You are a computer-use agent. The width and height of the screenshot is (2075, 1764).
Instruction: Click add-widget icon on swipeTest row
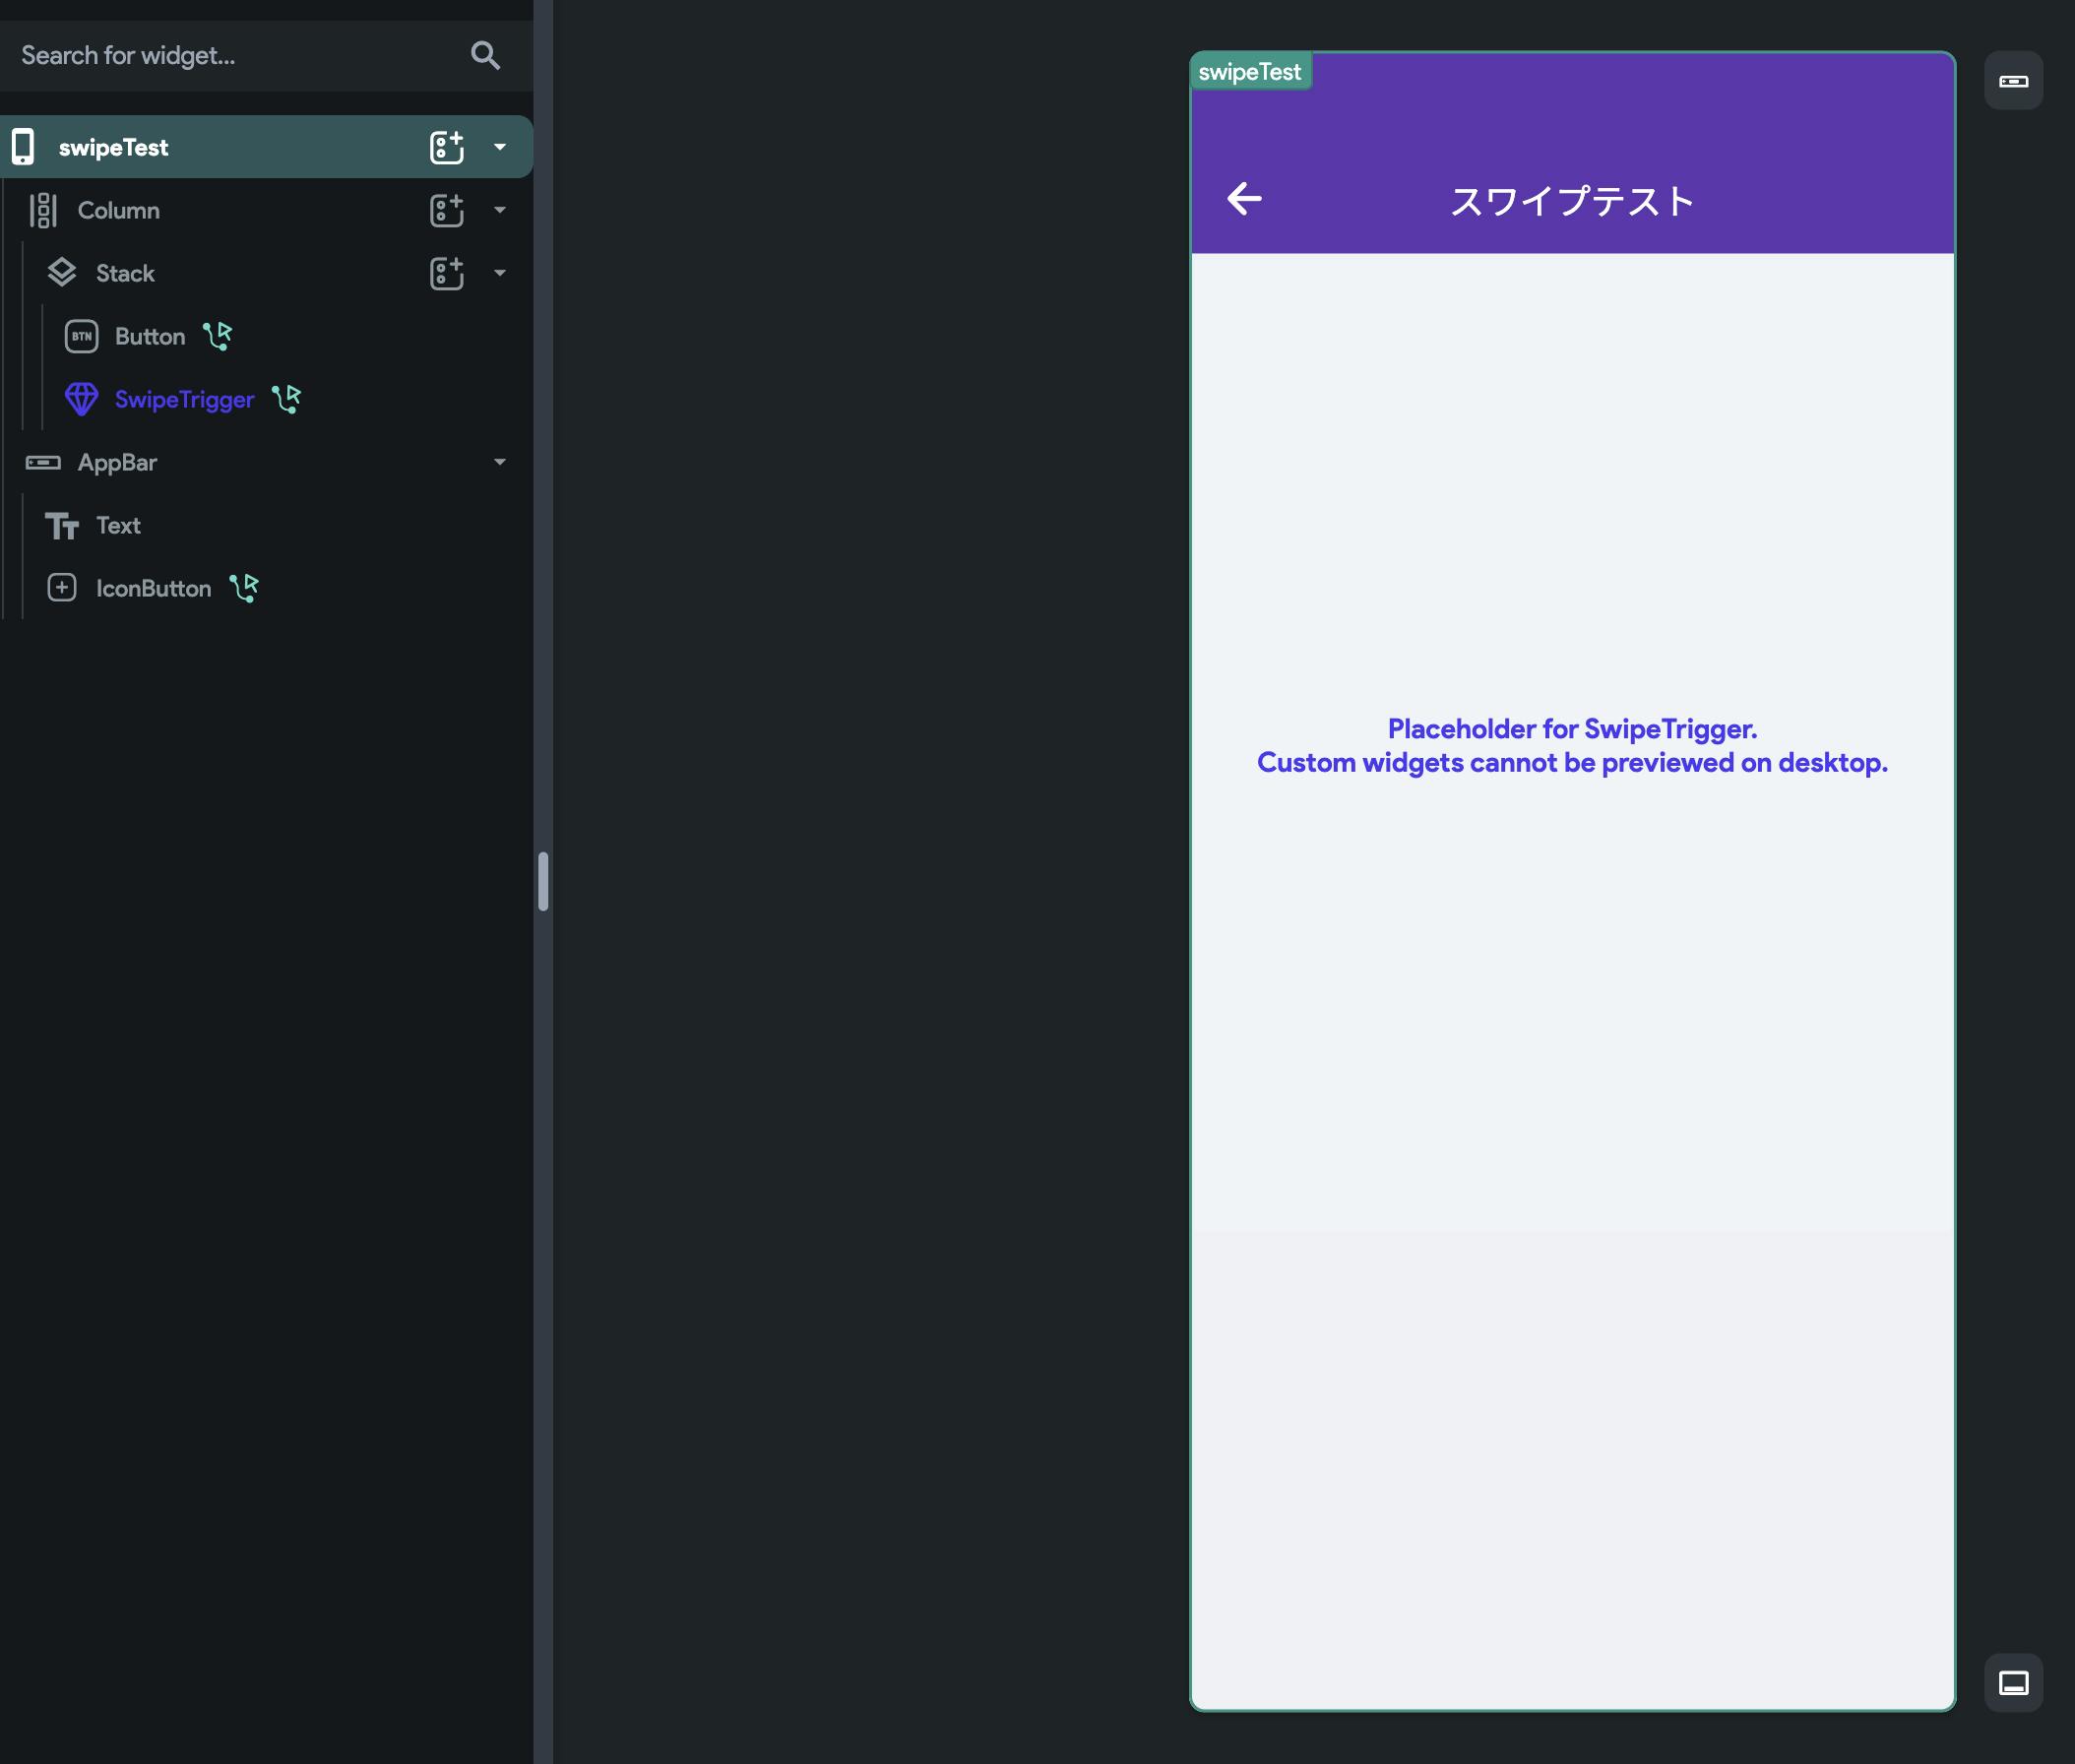point(446,147)
